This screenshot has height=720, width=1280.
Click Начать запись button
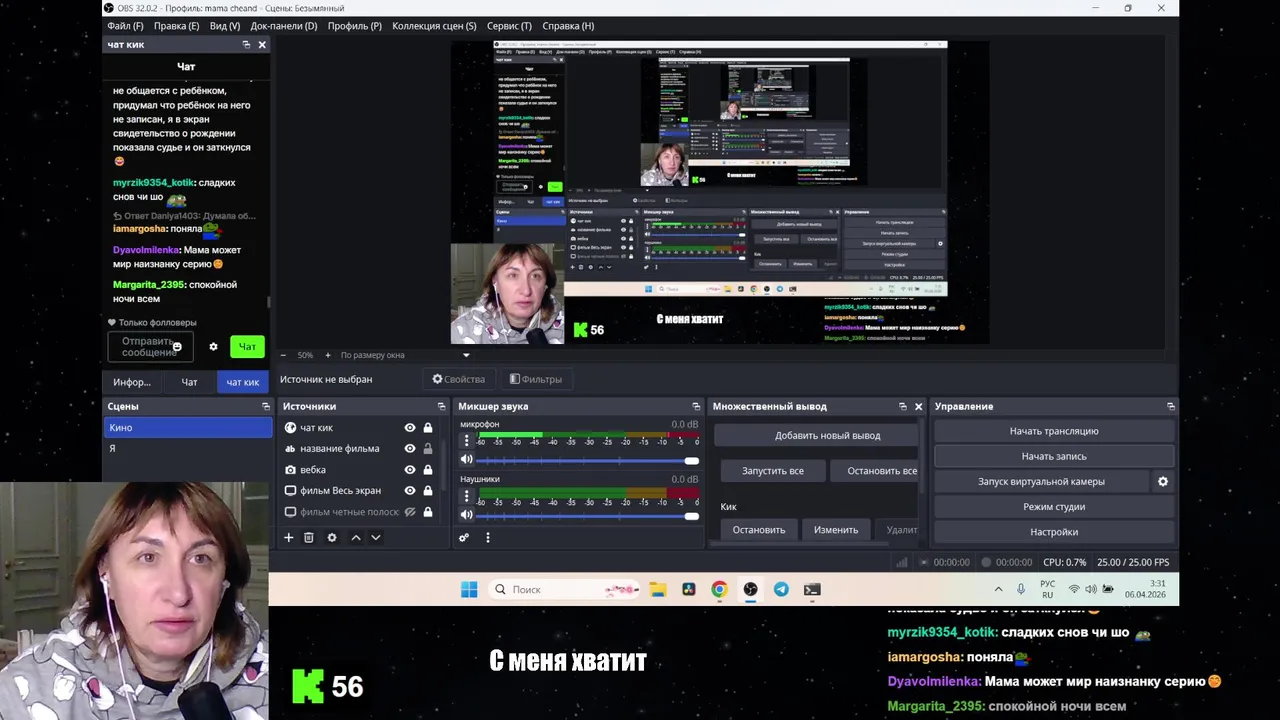1054,456
